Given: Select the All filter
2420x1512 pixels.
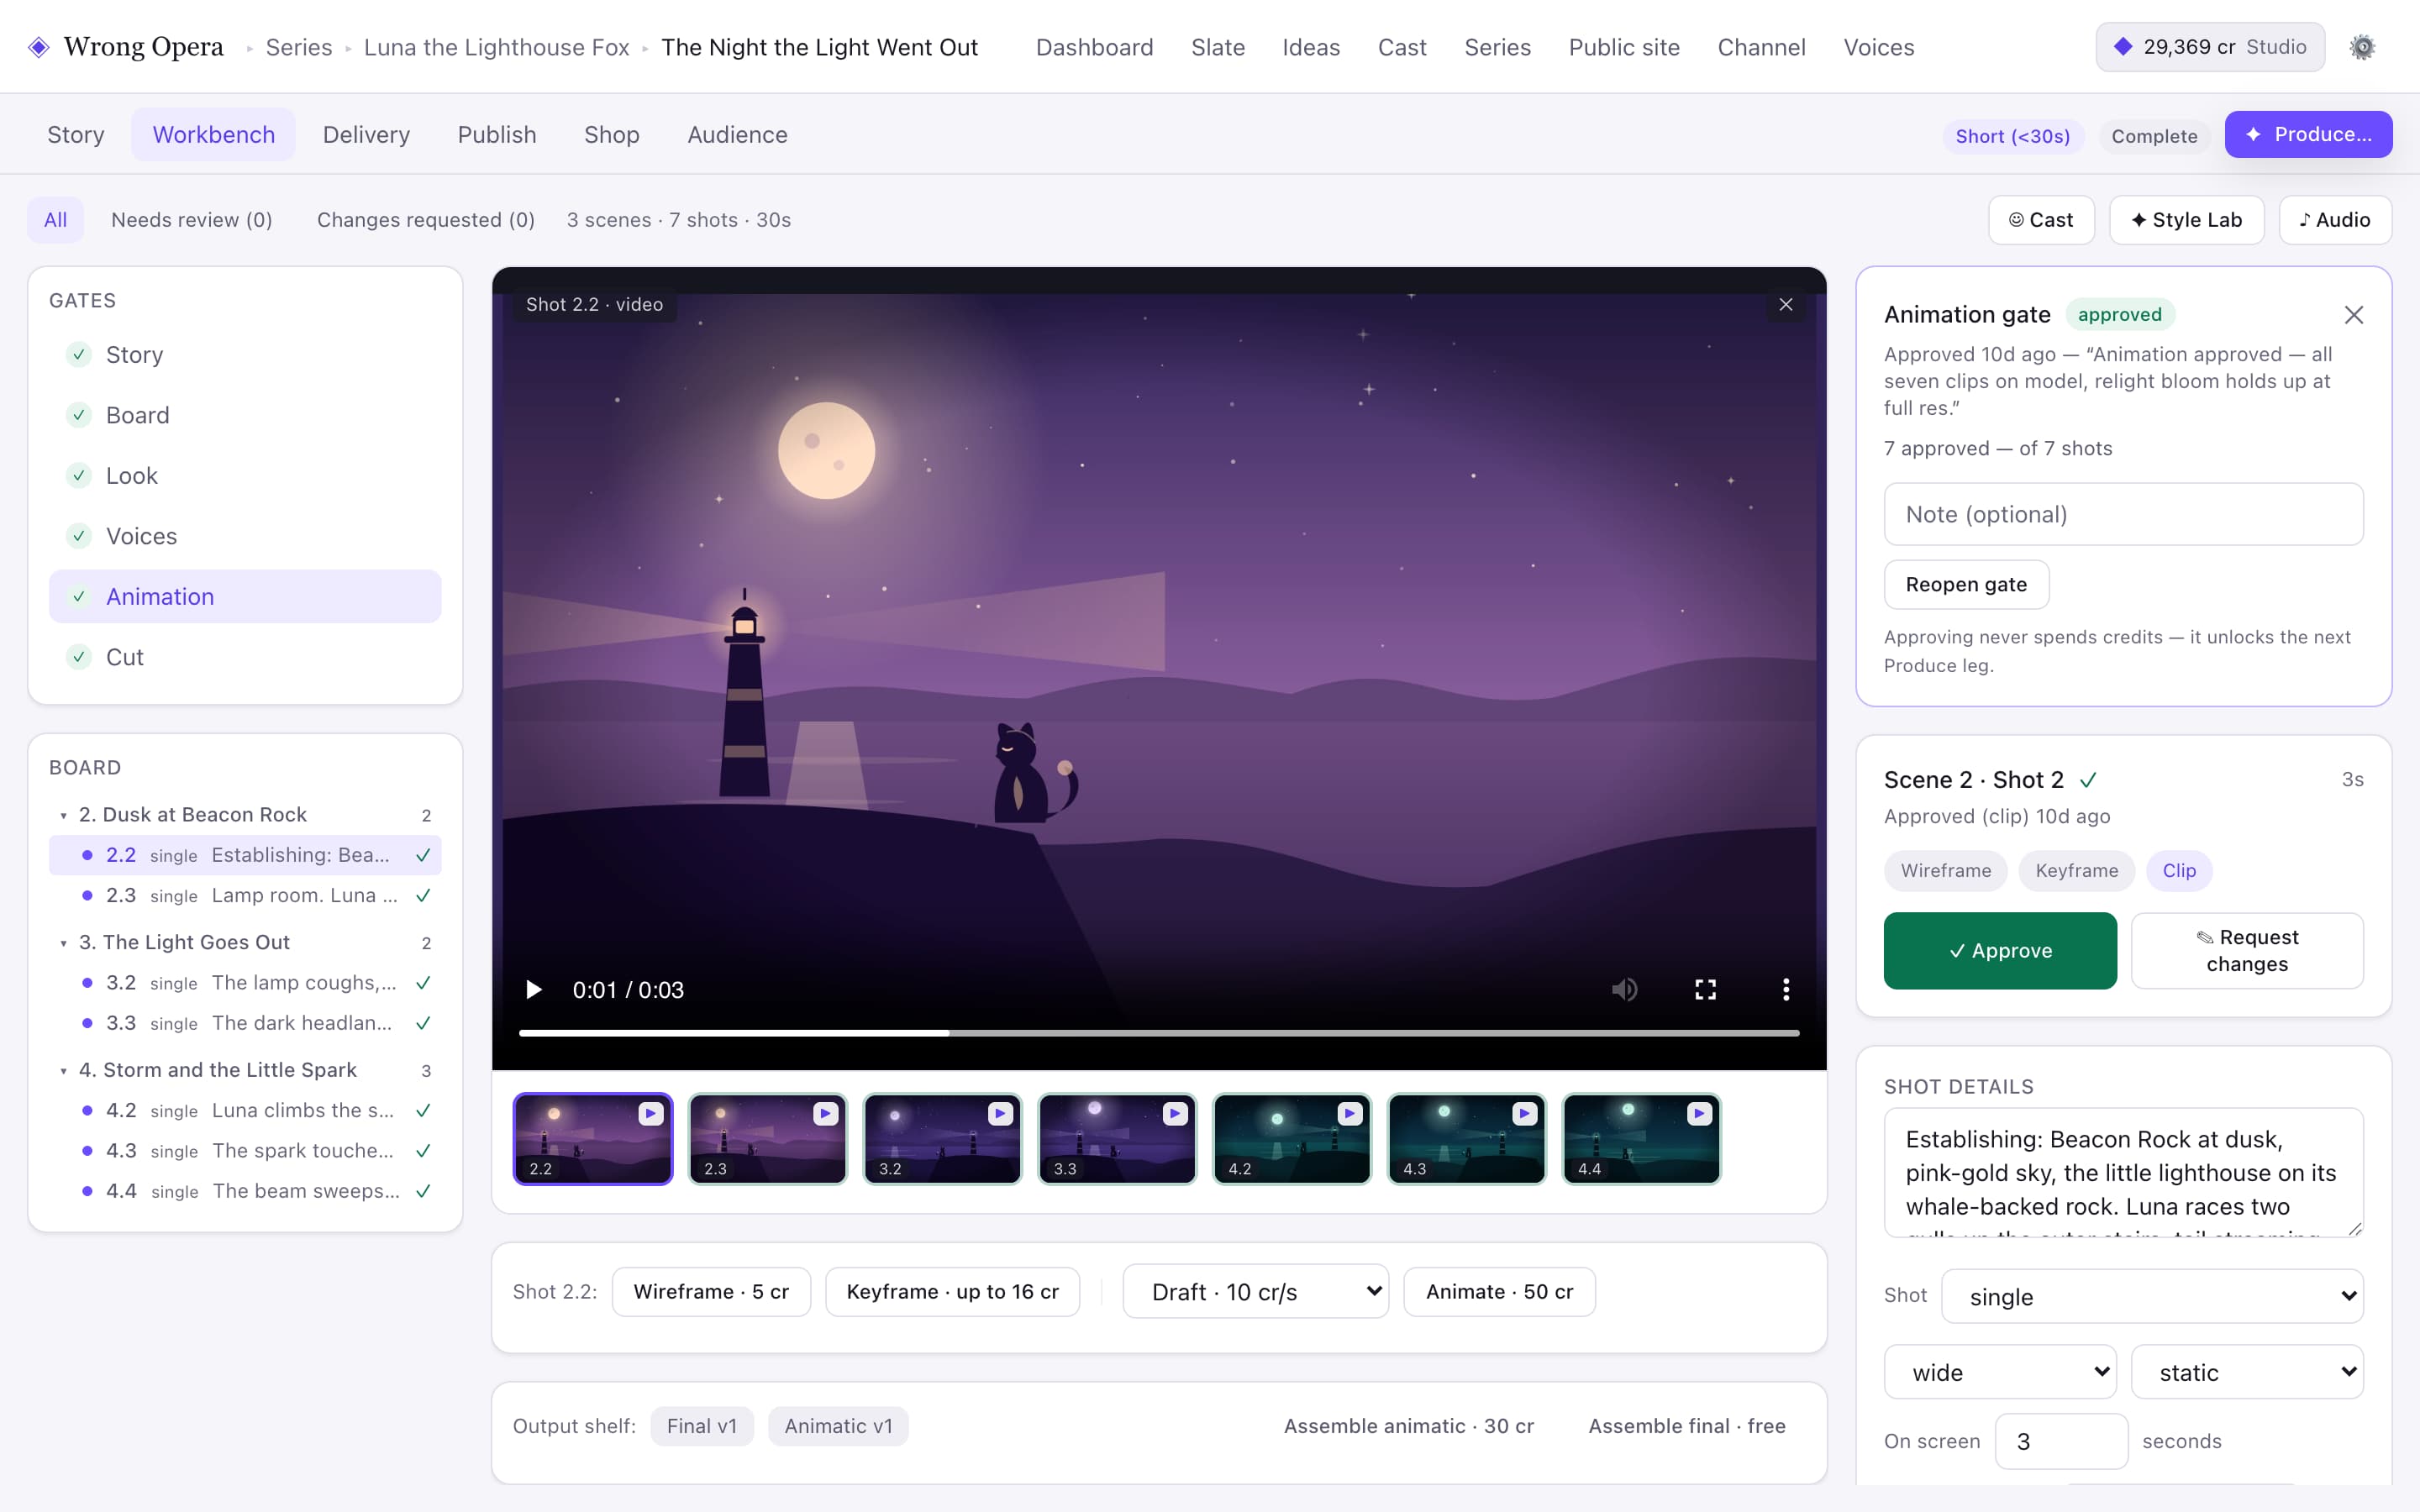Looking at the screenshot, I should coord(55,220).
